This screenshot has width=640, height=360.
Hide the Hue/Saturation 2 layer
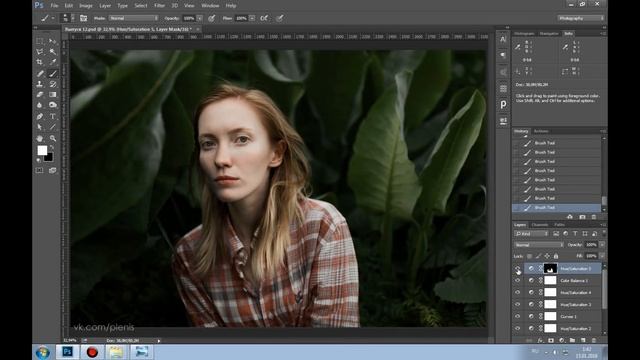(x=518, y=328)
